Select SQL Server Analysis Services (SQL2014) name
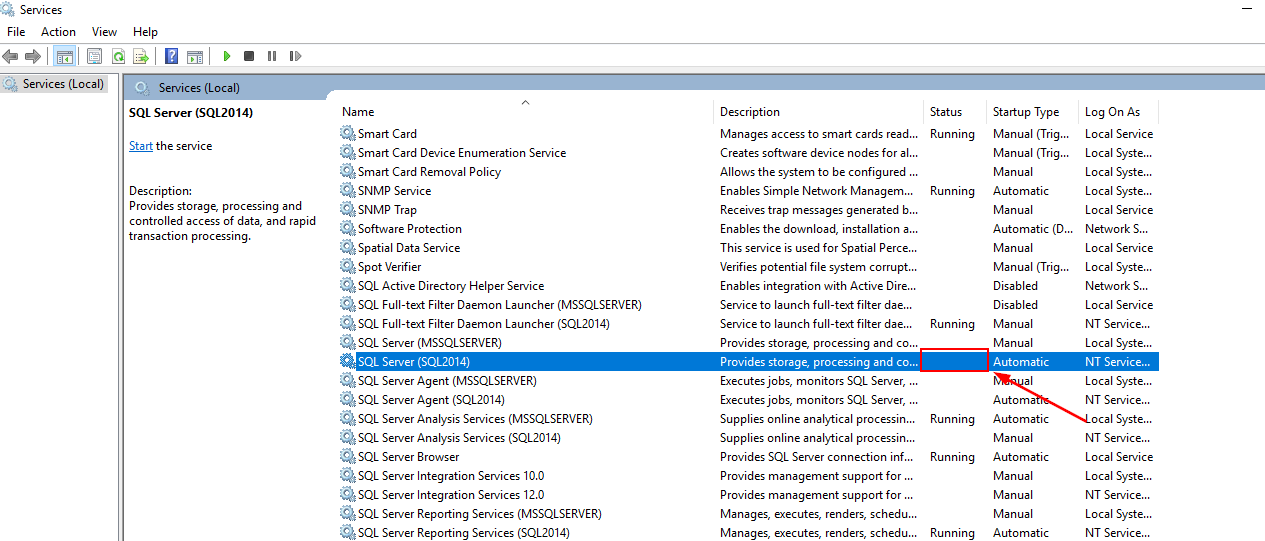Screen dimensions: 1265x541 [x=459, y=438]
